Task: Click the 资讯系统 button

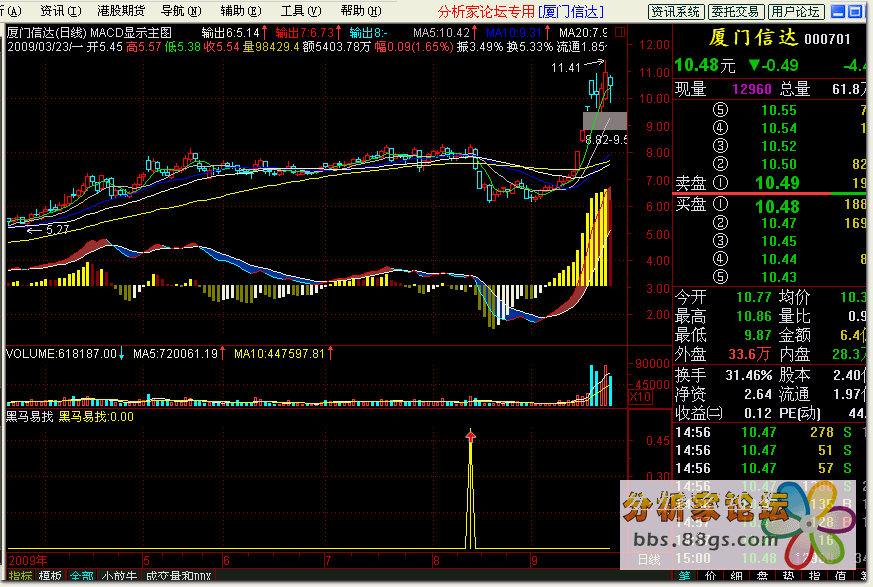Action: coord(676,12)
